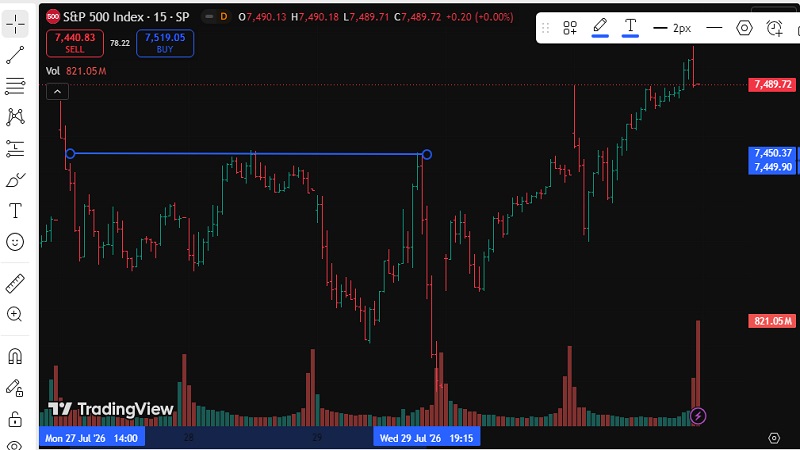
Task: Lock all drawing tools
Action: pyautogui.click(x=15, y=420)
